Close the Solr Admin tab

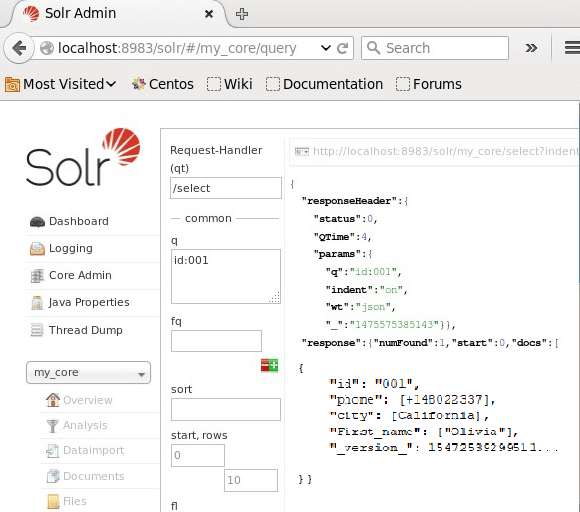(x=209, y=14)
